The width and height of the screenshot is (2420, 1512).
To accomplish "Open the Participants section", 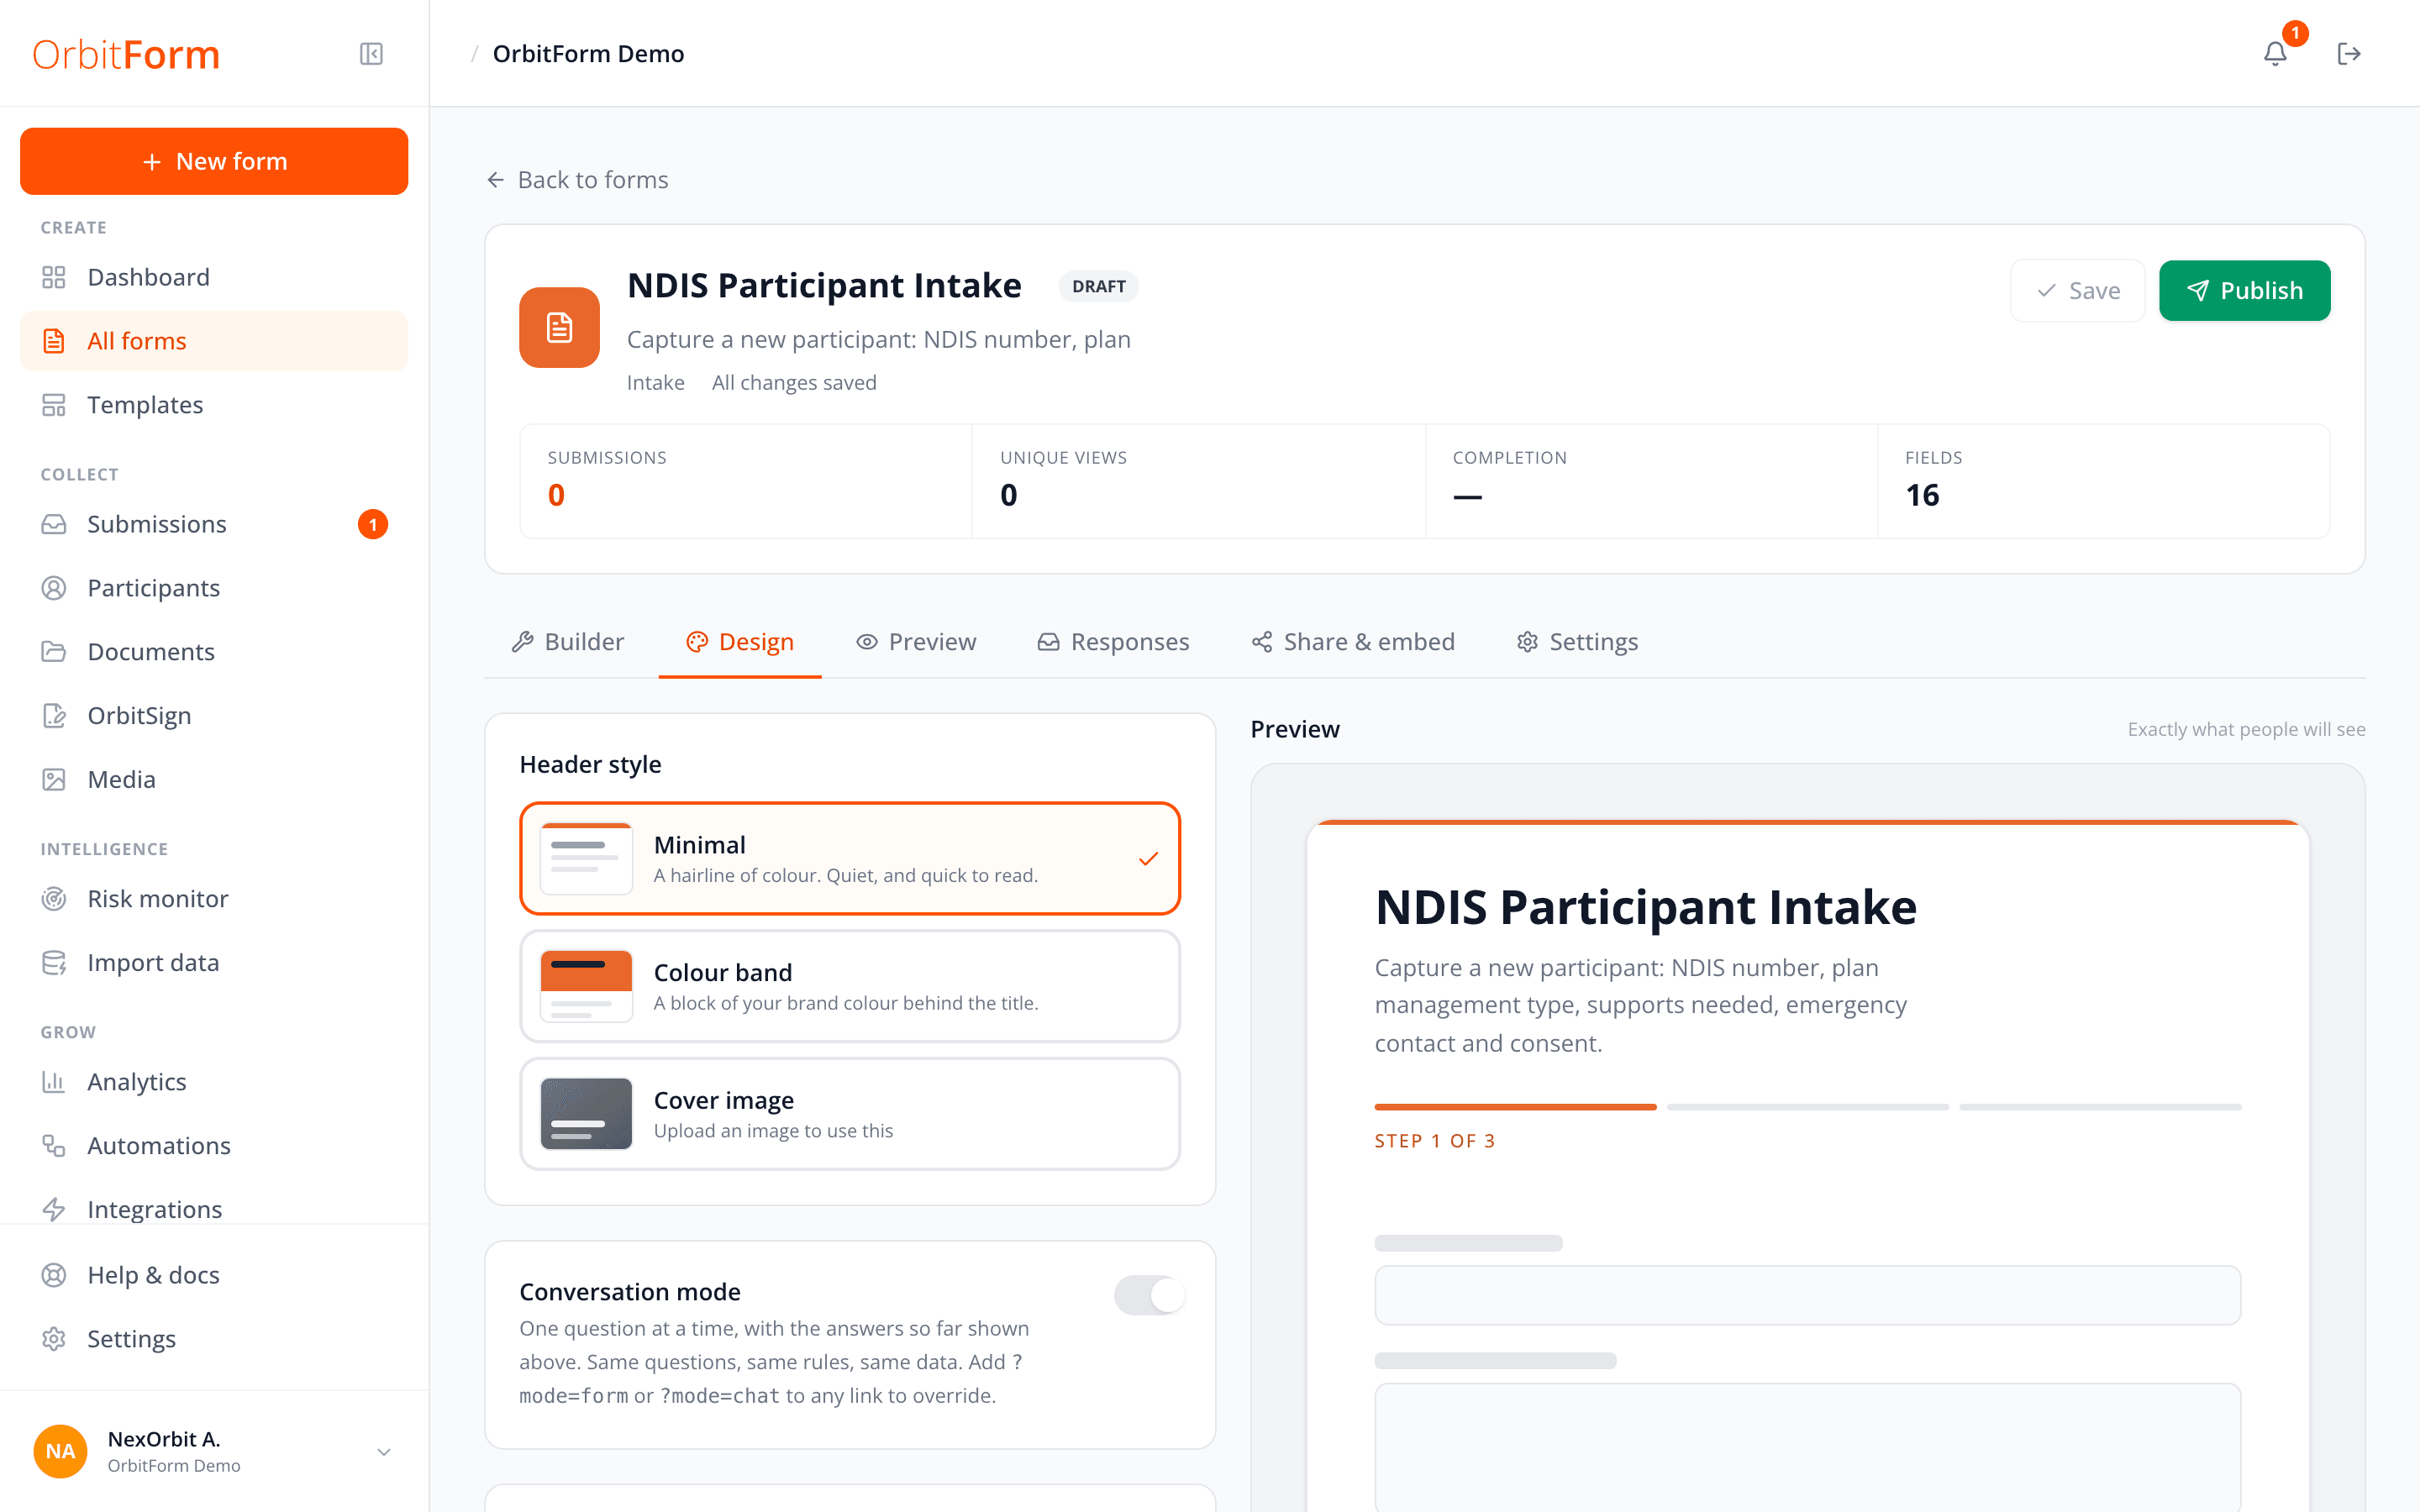I will pyautogui.click(x=214, y=588).
